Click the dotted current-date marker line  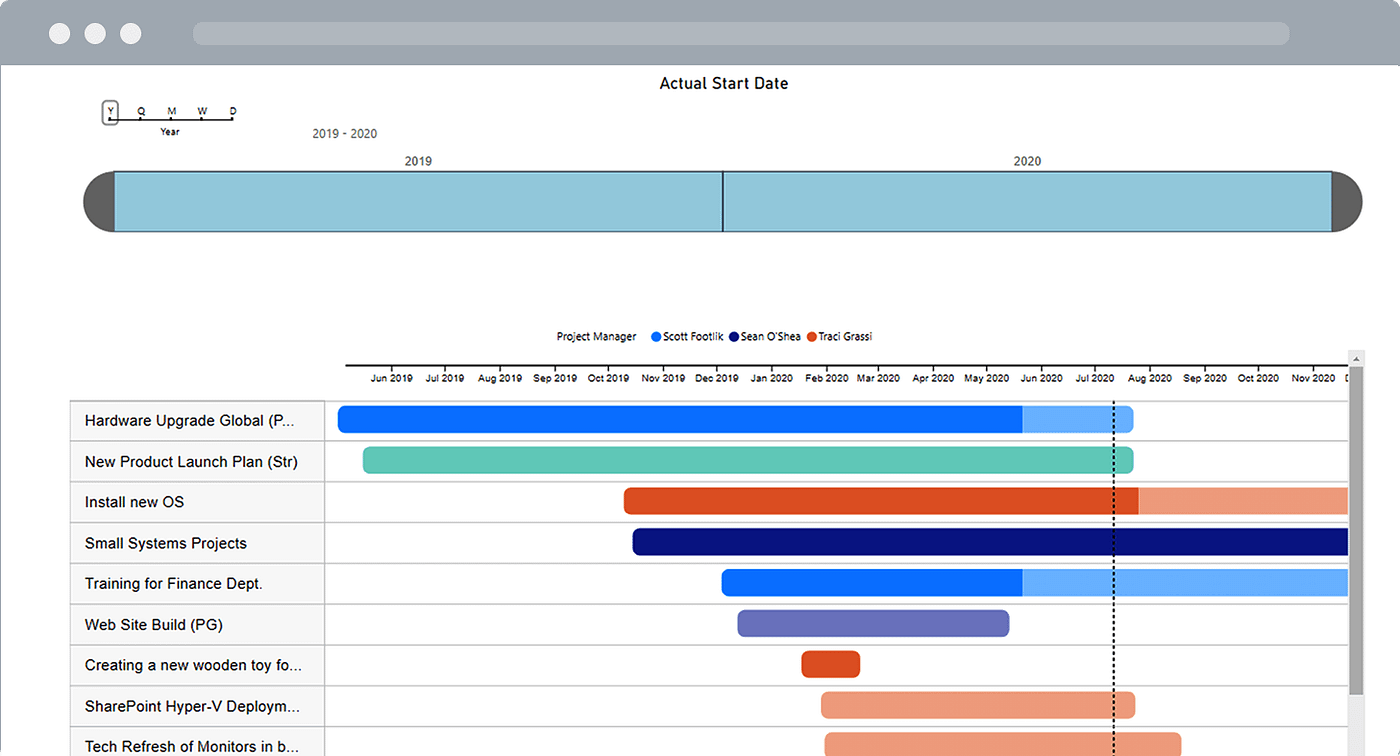[1113, 550]
